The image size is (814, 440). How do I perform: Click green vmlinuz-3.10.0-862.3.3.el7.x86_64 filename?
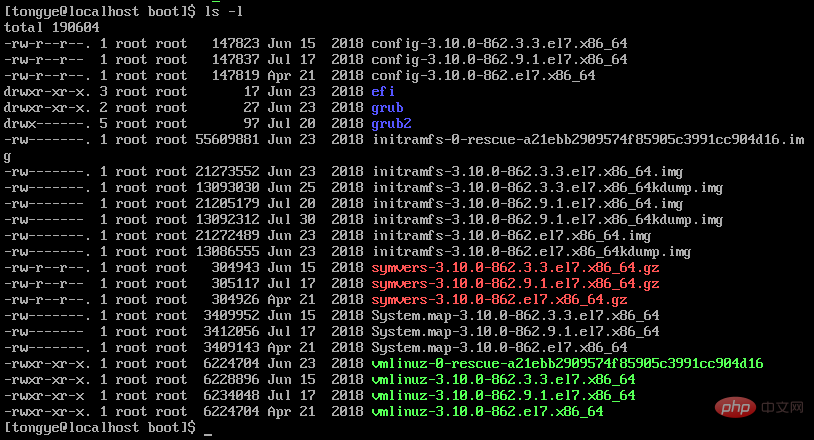pyautogui.click(x=504, y=380)
